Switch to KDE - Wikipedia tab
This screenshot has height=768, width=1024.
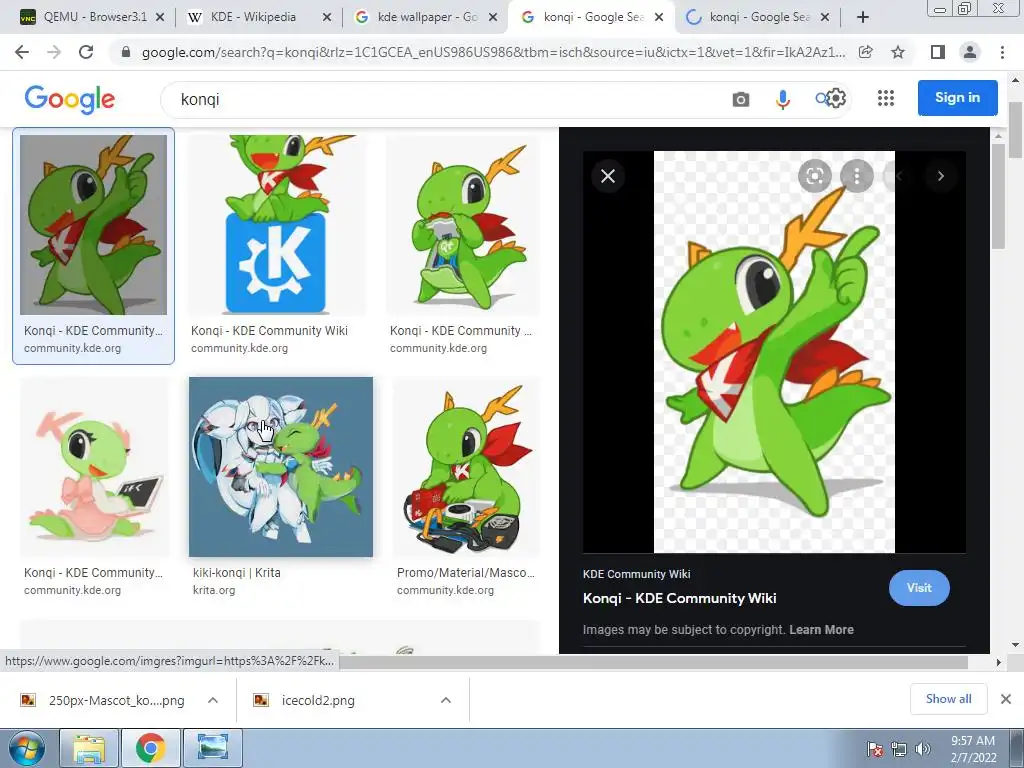coord(251,17)
